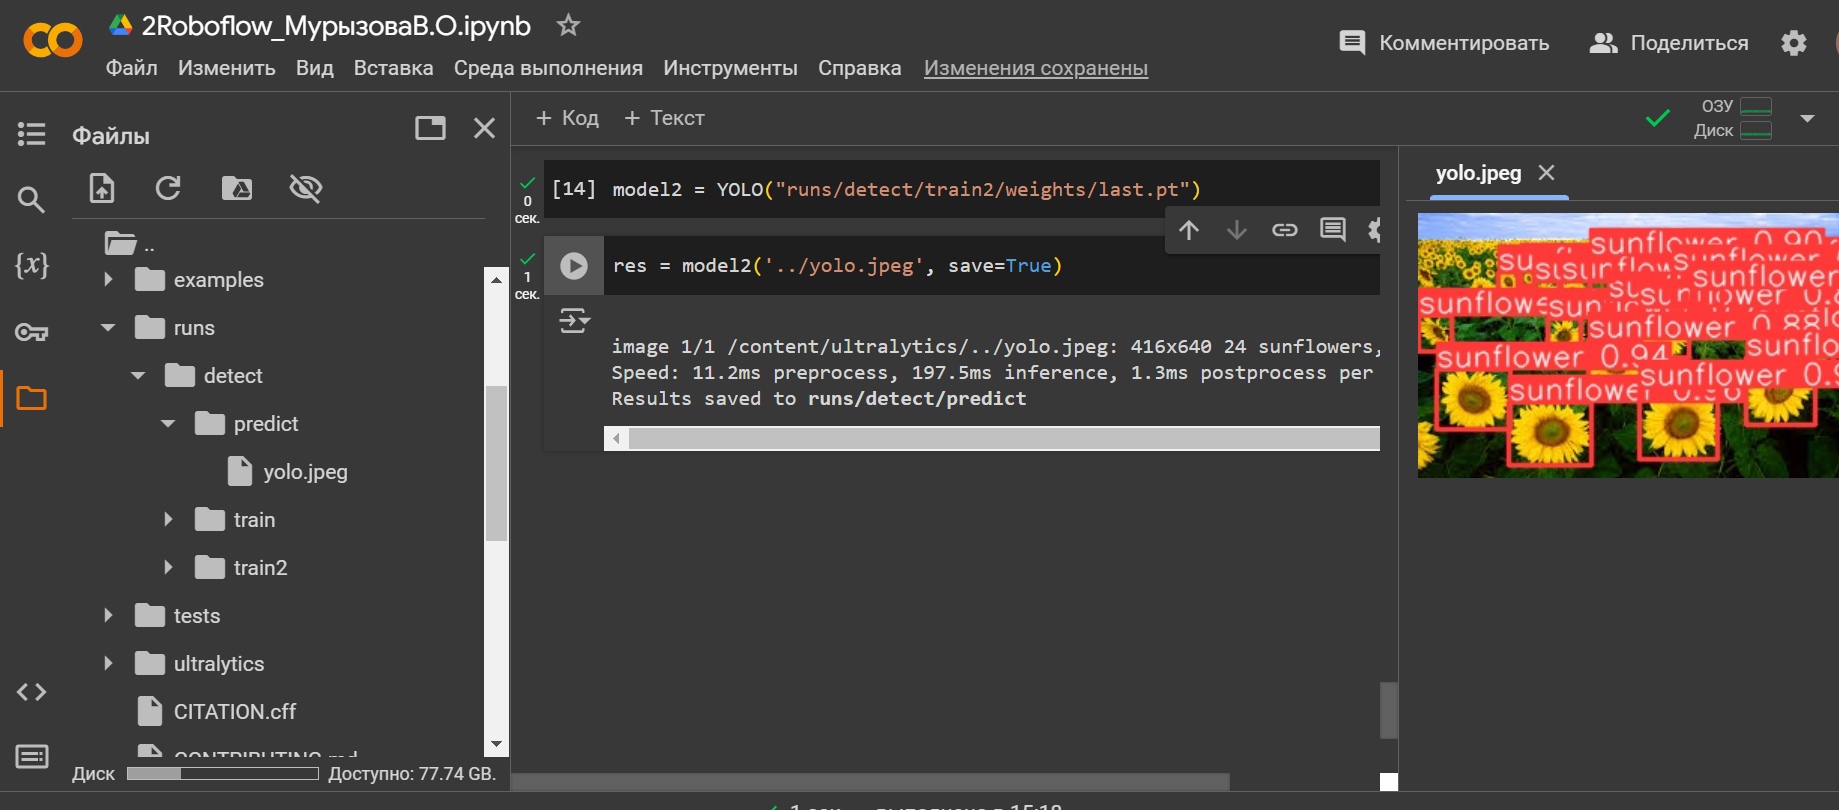Screen dimensions: 1839x810
Task: Move the cell up
Action: tap(1188, 230)
